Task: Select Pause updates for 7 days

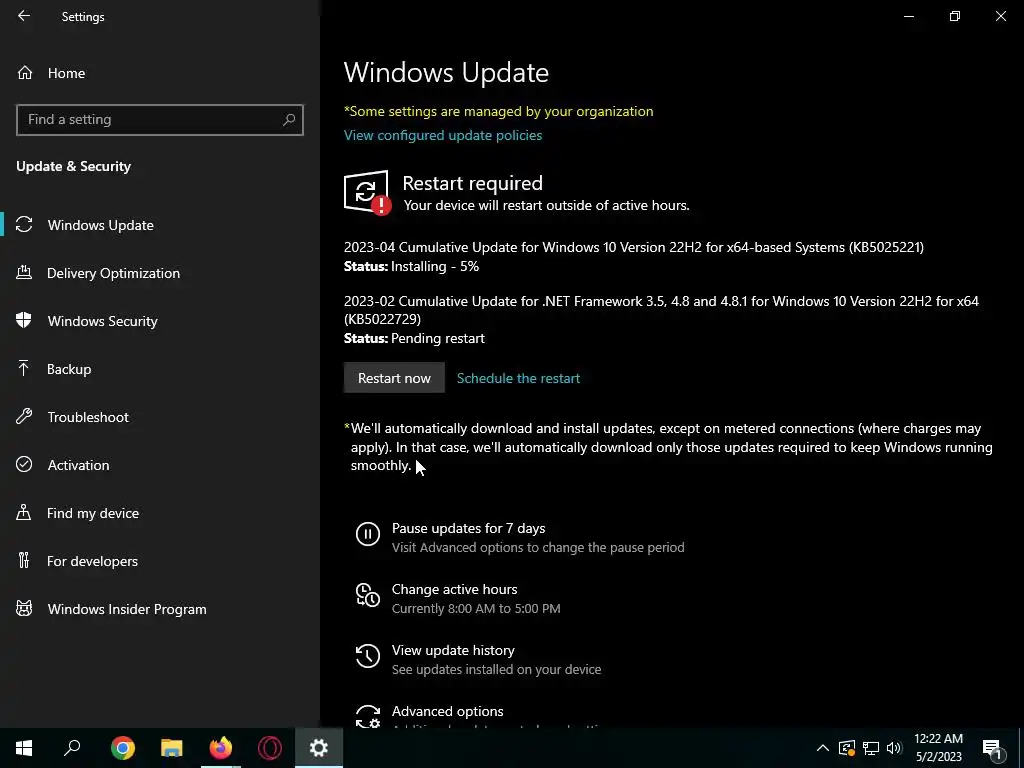Action: [468, 528]
